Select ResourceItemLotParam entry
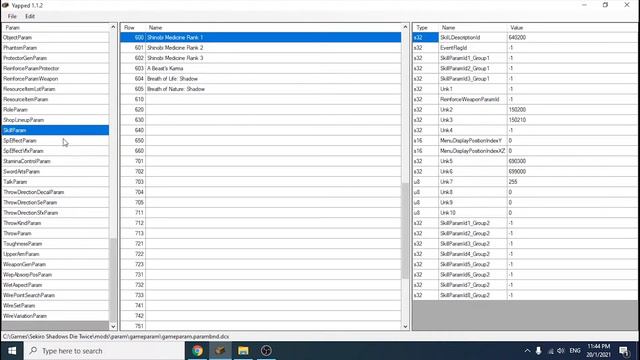 (x=55, y=89)
